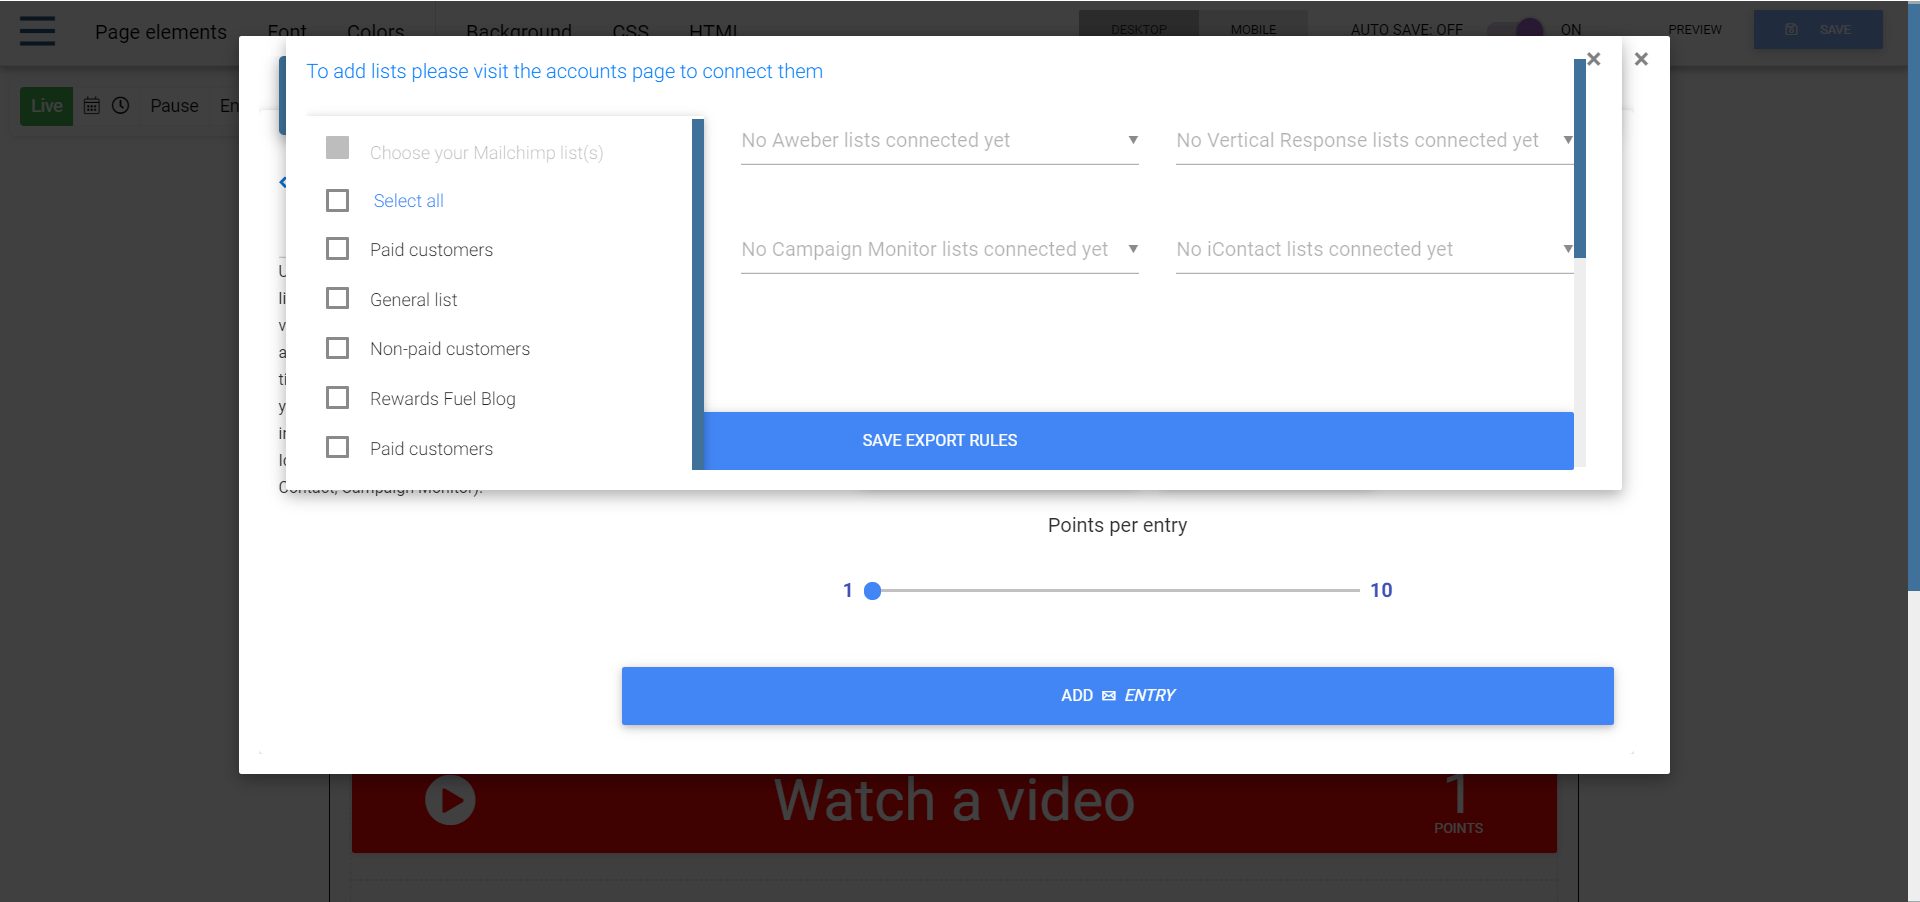1920x902 pixels.
Task: Open the HTML menu
Action: point(714,32)
